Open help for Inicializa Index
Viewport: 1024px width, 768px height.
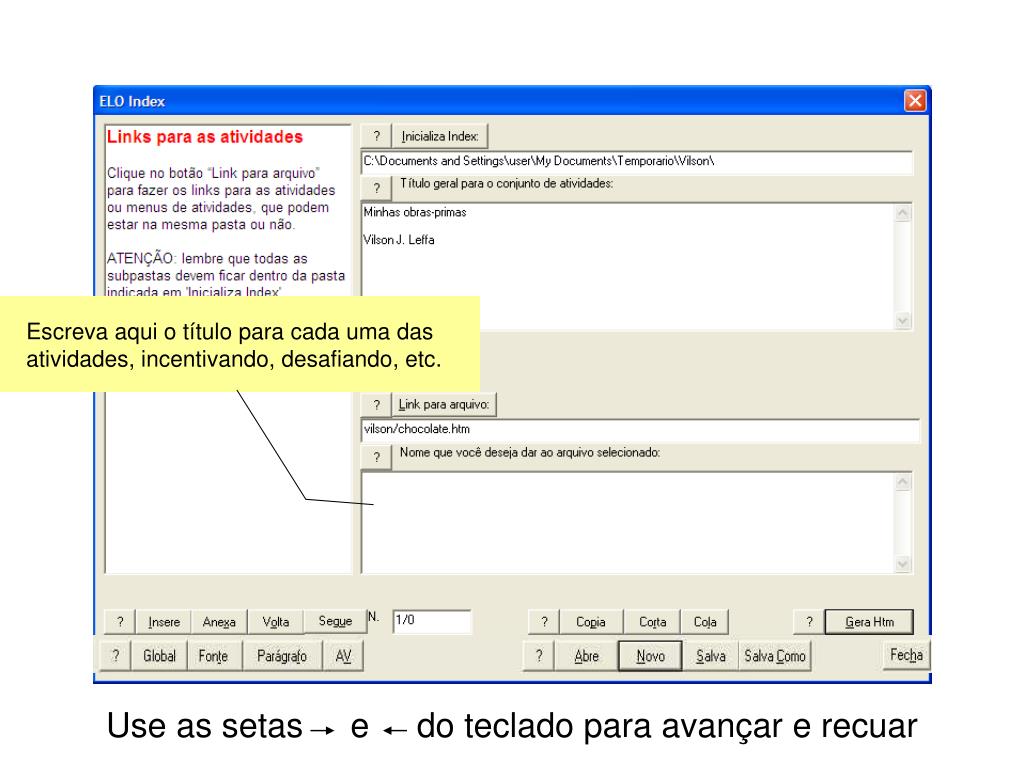click(x=376, y=136)
